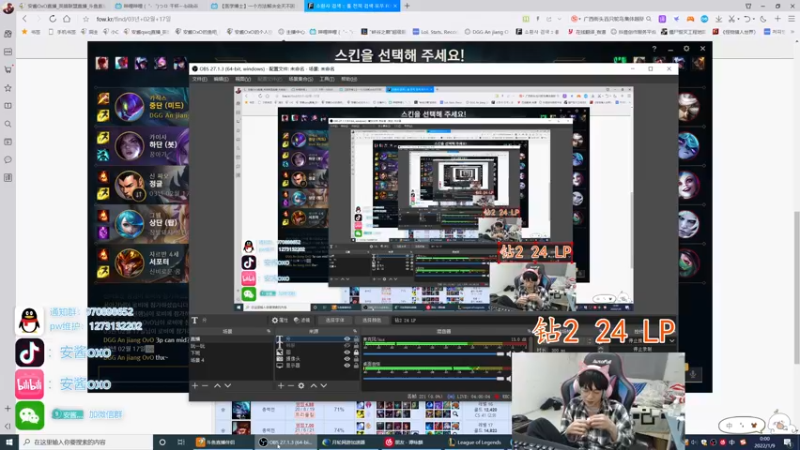Mute the second OBS mixer channel speaker
Image resolution: width=800 pixels, height=450 pixels.
[x=509, y=379]
